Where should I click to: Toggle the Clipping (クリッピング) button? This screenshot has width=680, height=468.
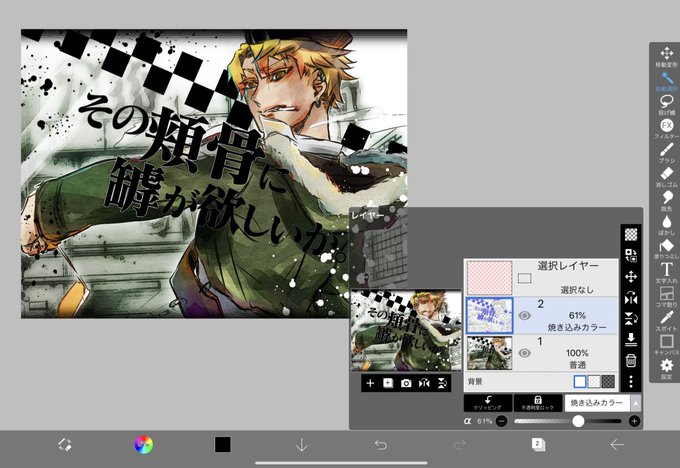tap(488, 403)
